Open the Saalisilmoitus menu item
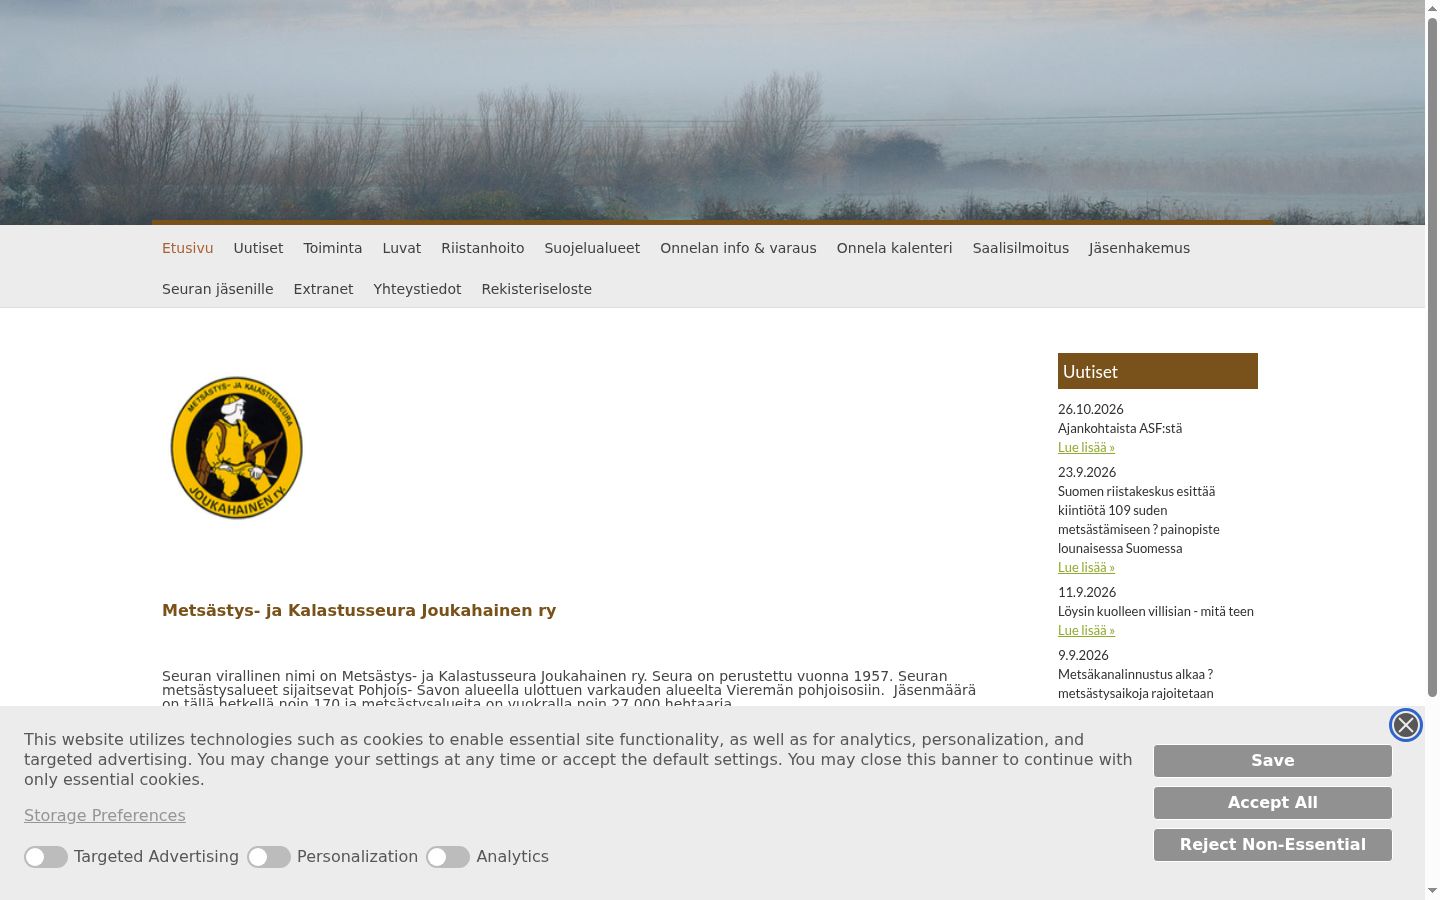Viewport: 1440px width, 900px height. pyautogui.click(x=1021, y=248)
